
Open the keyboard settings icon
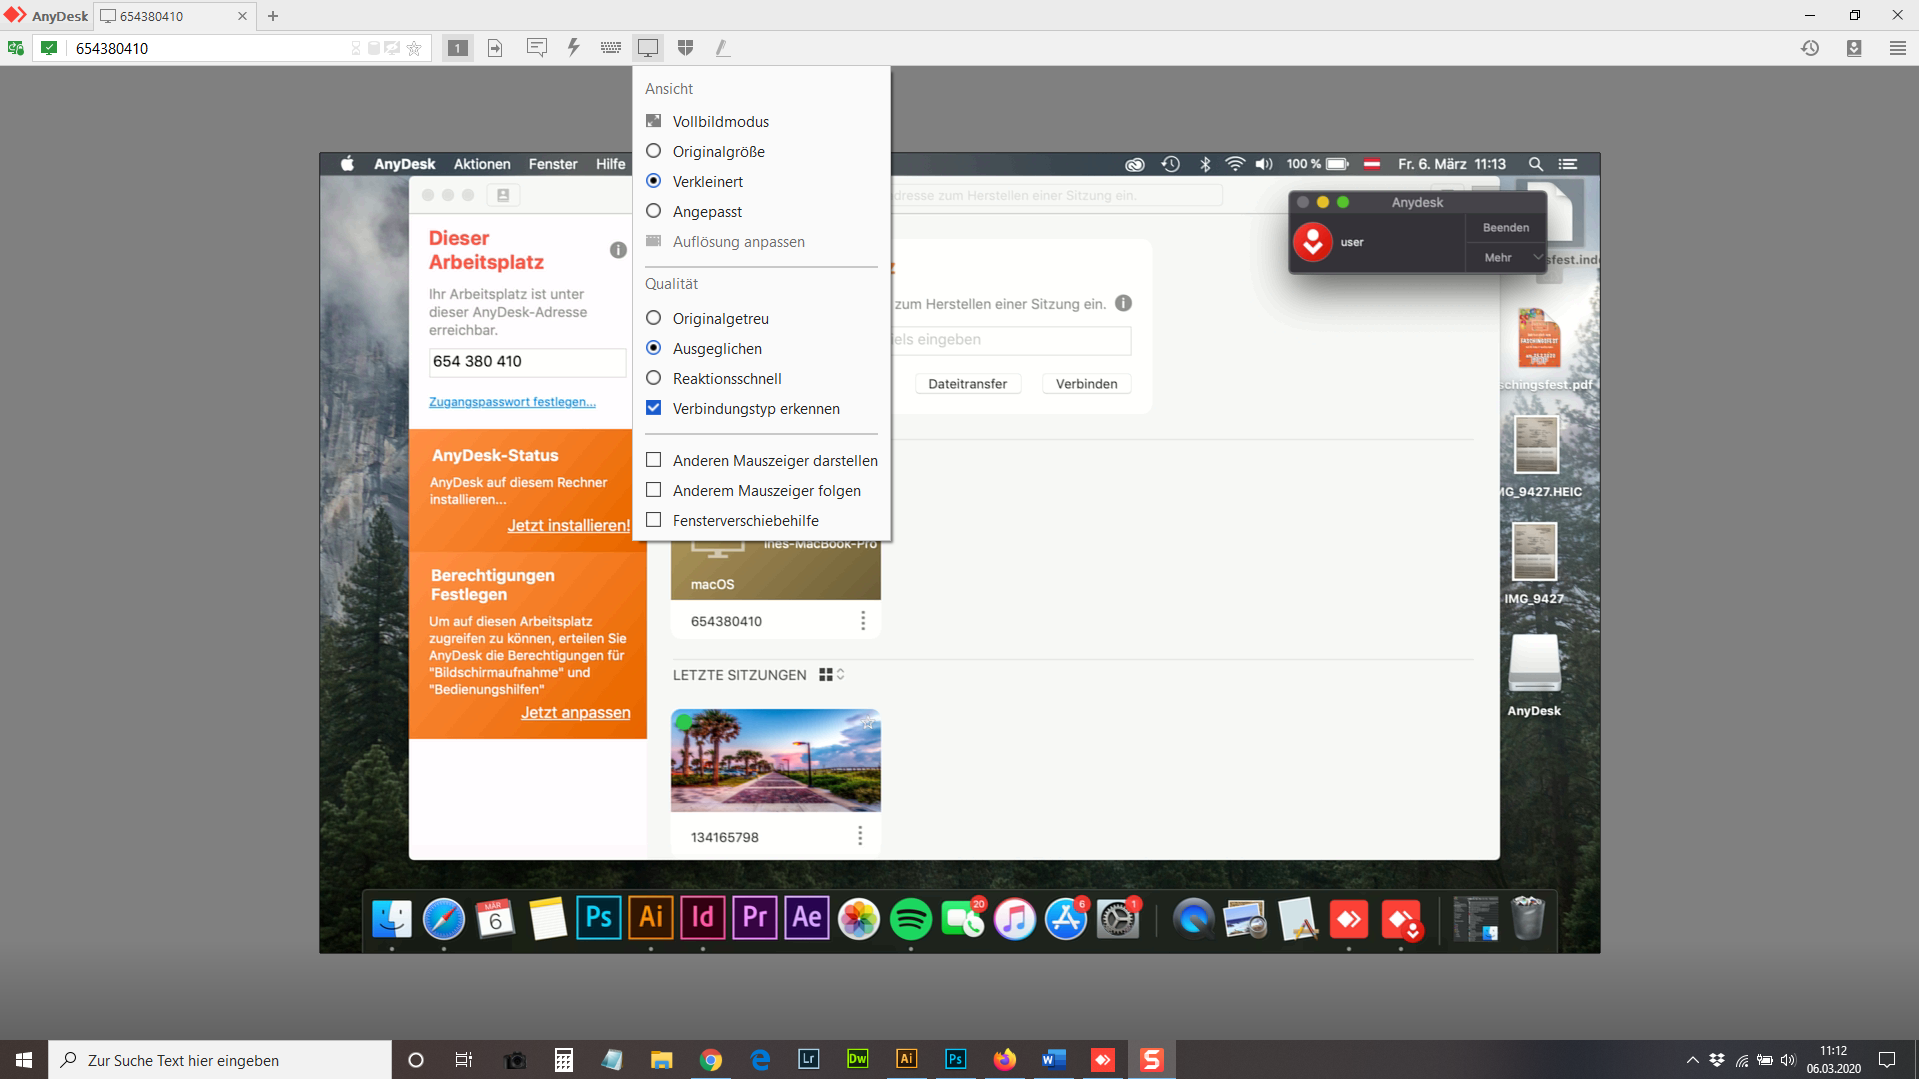click(x=610, y=47)
